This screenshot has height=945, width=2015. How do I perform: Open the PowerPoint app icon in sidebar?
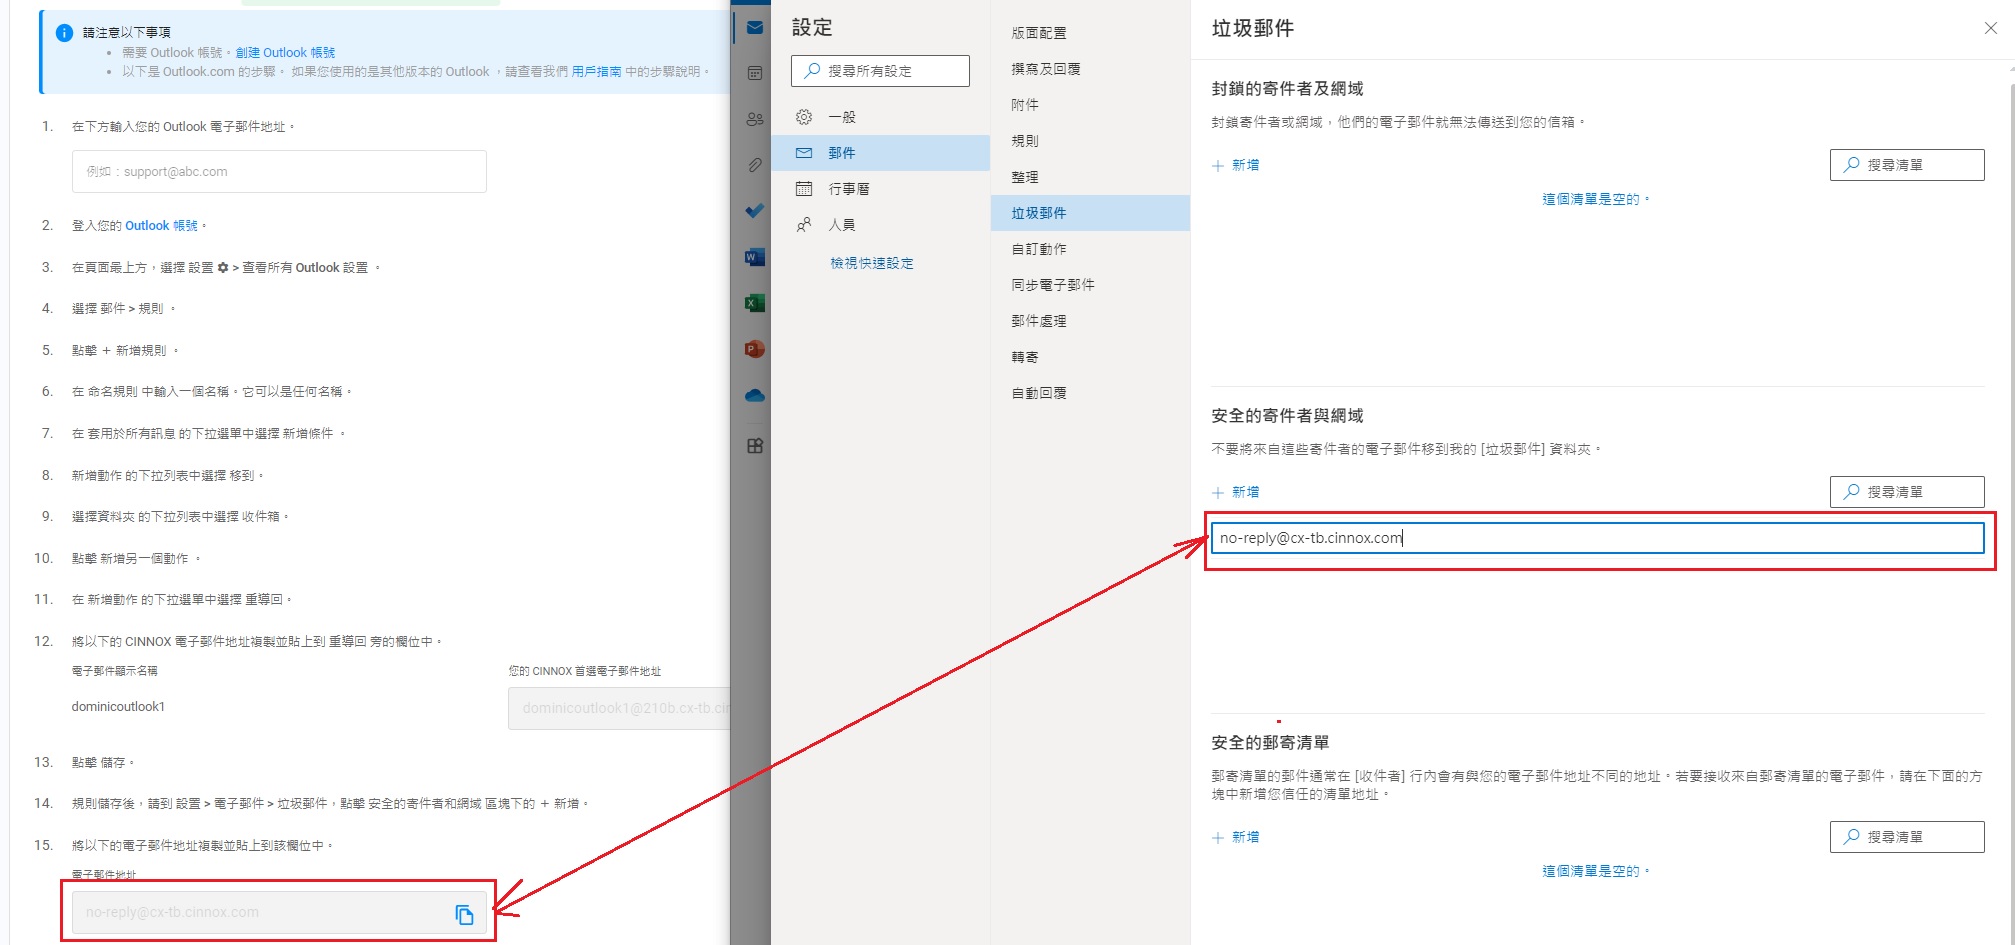[755, 349]
